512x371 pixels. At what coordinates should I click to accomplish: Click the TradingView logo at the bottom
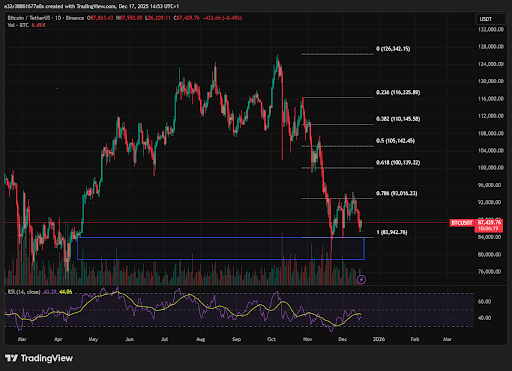39,358
